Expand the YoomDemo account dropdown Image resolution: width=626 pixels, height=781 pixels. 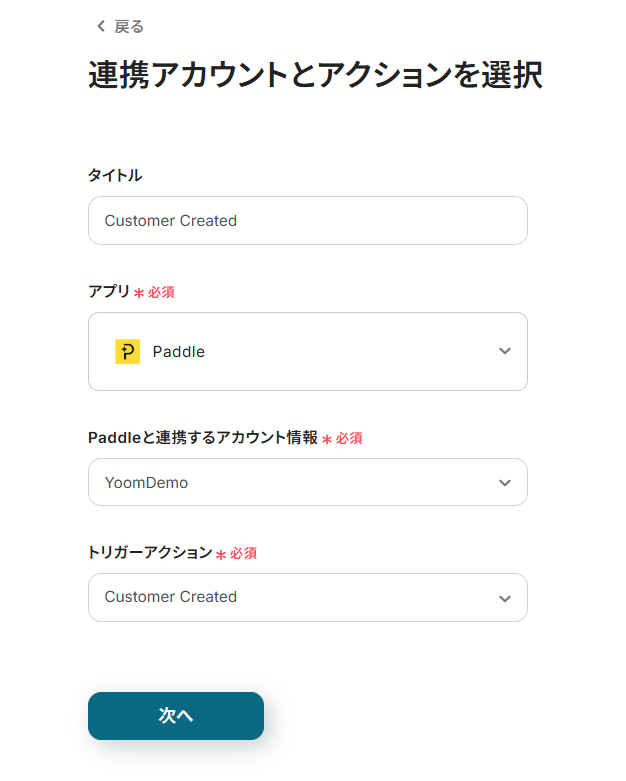click(x=307, y=483)
